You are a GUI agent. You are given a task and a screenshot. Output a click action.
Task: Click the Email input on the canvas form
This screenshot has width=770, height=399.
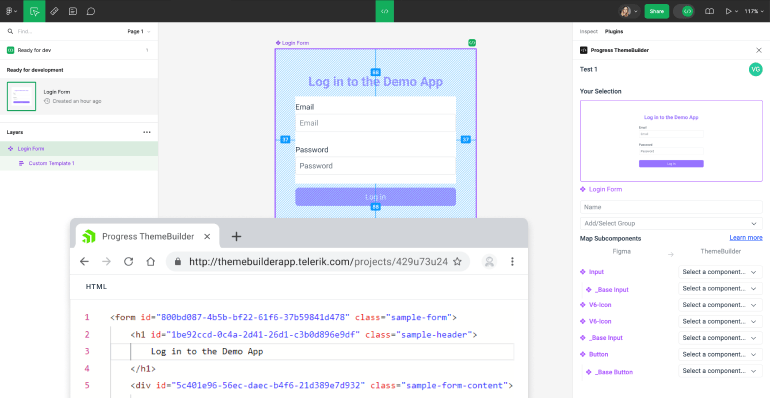[375, 123]
